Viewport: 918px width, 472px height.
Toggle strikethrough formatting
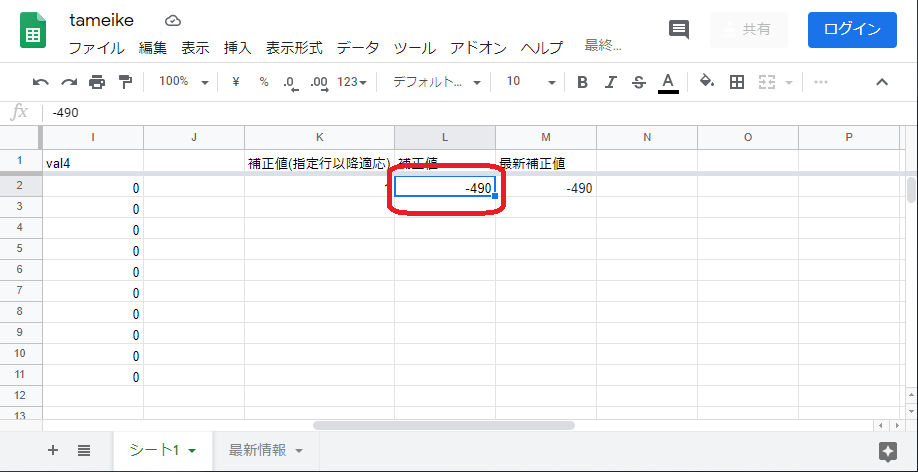[639, 82]
